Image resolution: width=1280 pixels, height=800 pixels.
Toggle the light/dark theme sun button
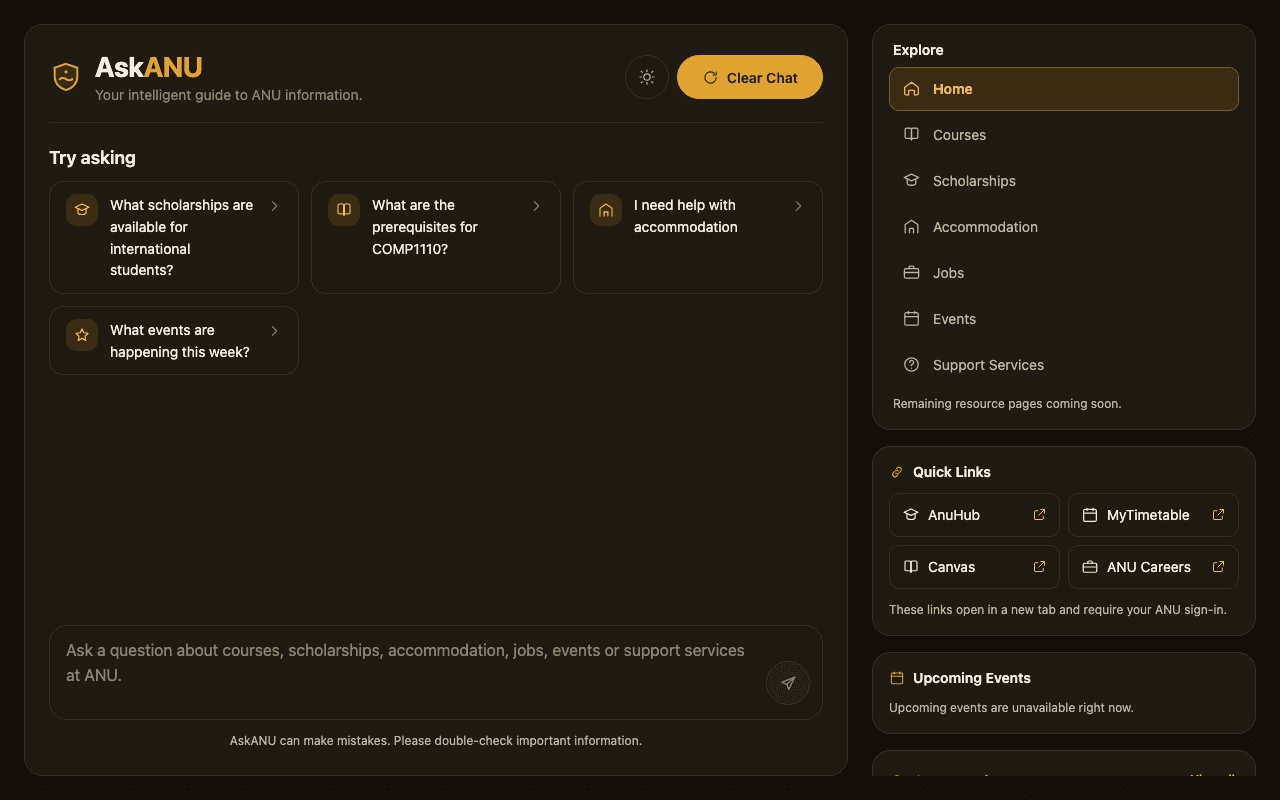point(647,77)
